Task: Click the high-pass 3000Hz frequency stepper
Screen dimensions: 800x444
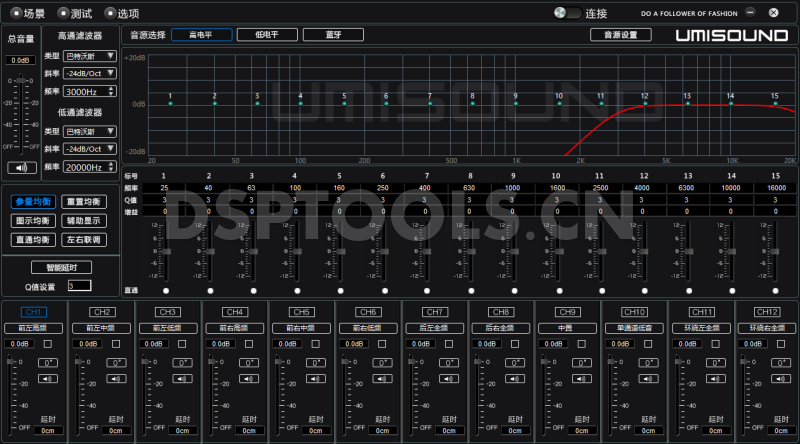Action: pos(111,92)
